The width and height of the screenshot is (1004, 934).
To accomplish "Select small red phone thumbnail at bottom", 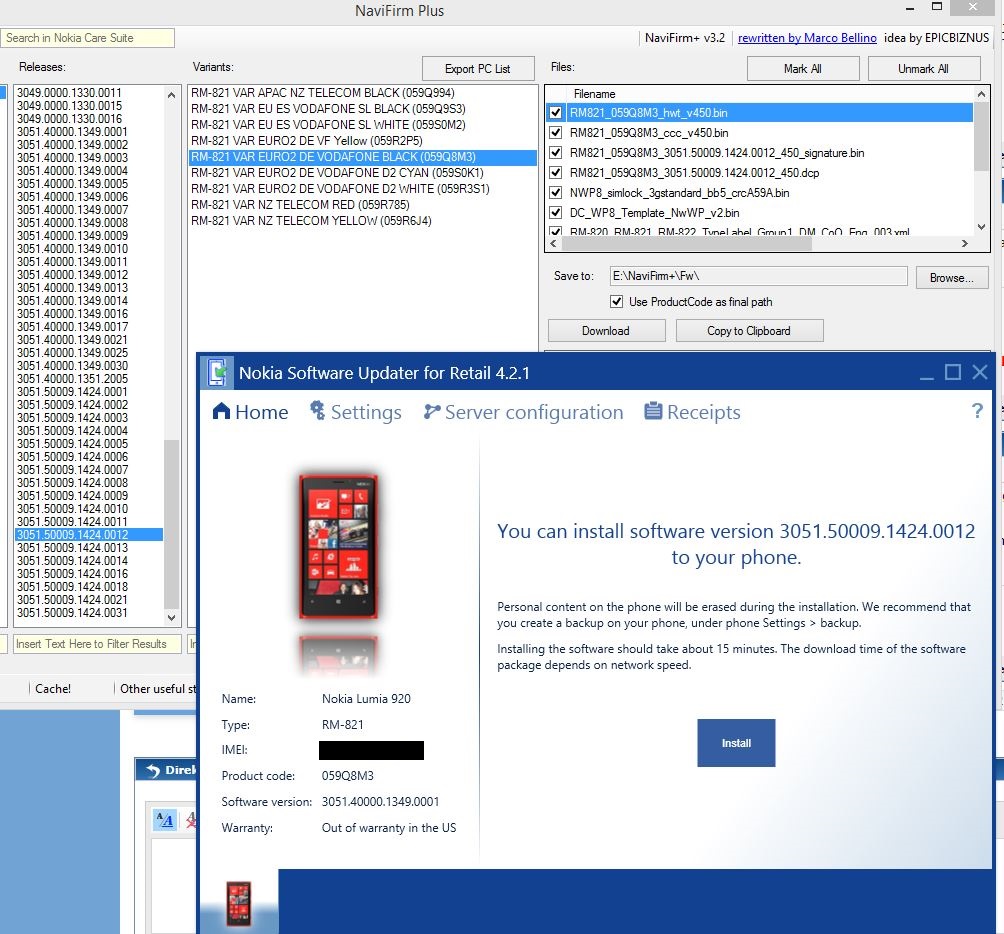I will 238,903.
